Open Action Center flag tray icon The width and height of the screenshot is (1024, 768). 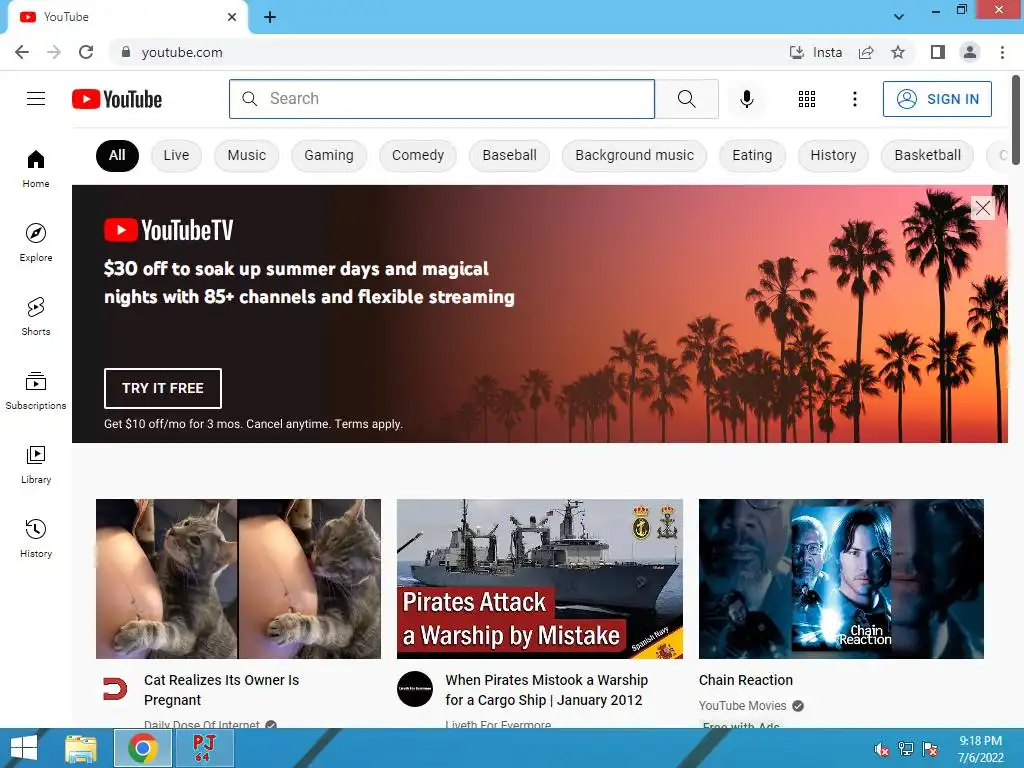[x=930, y=749]
